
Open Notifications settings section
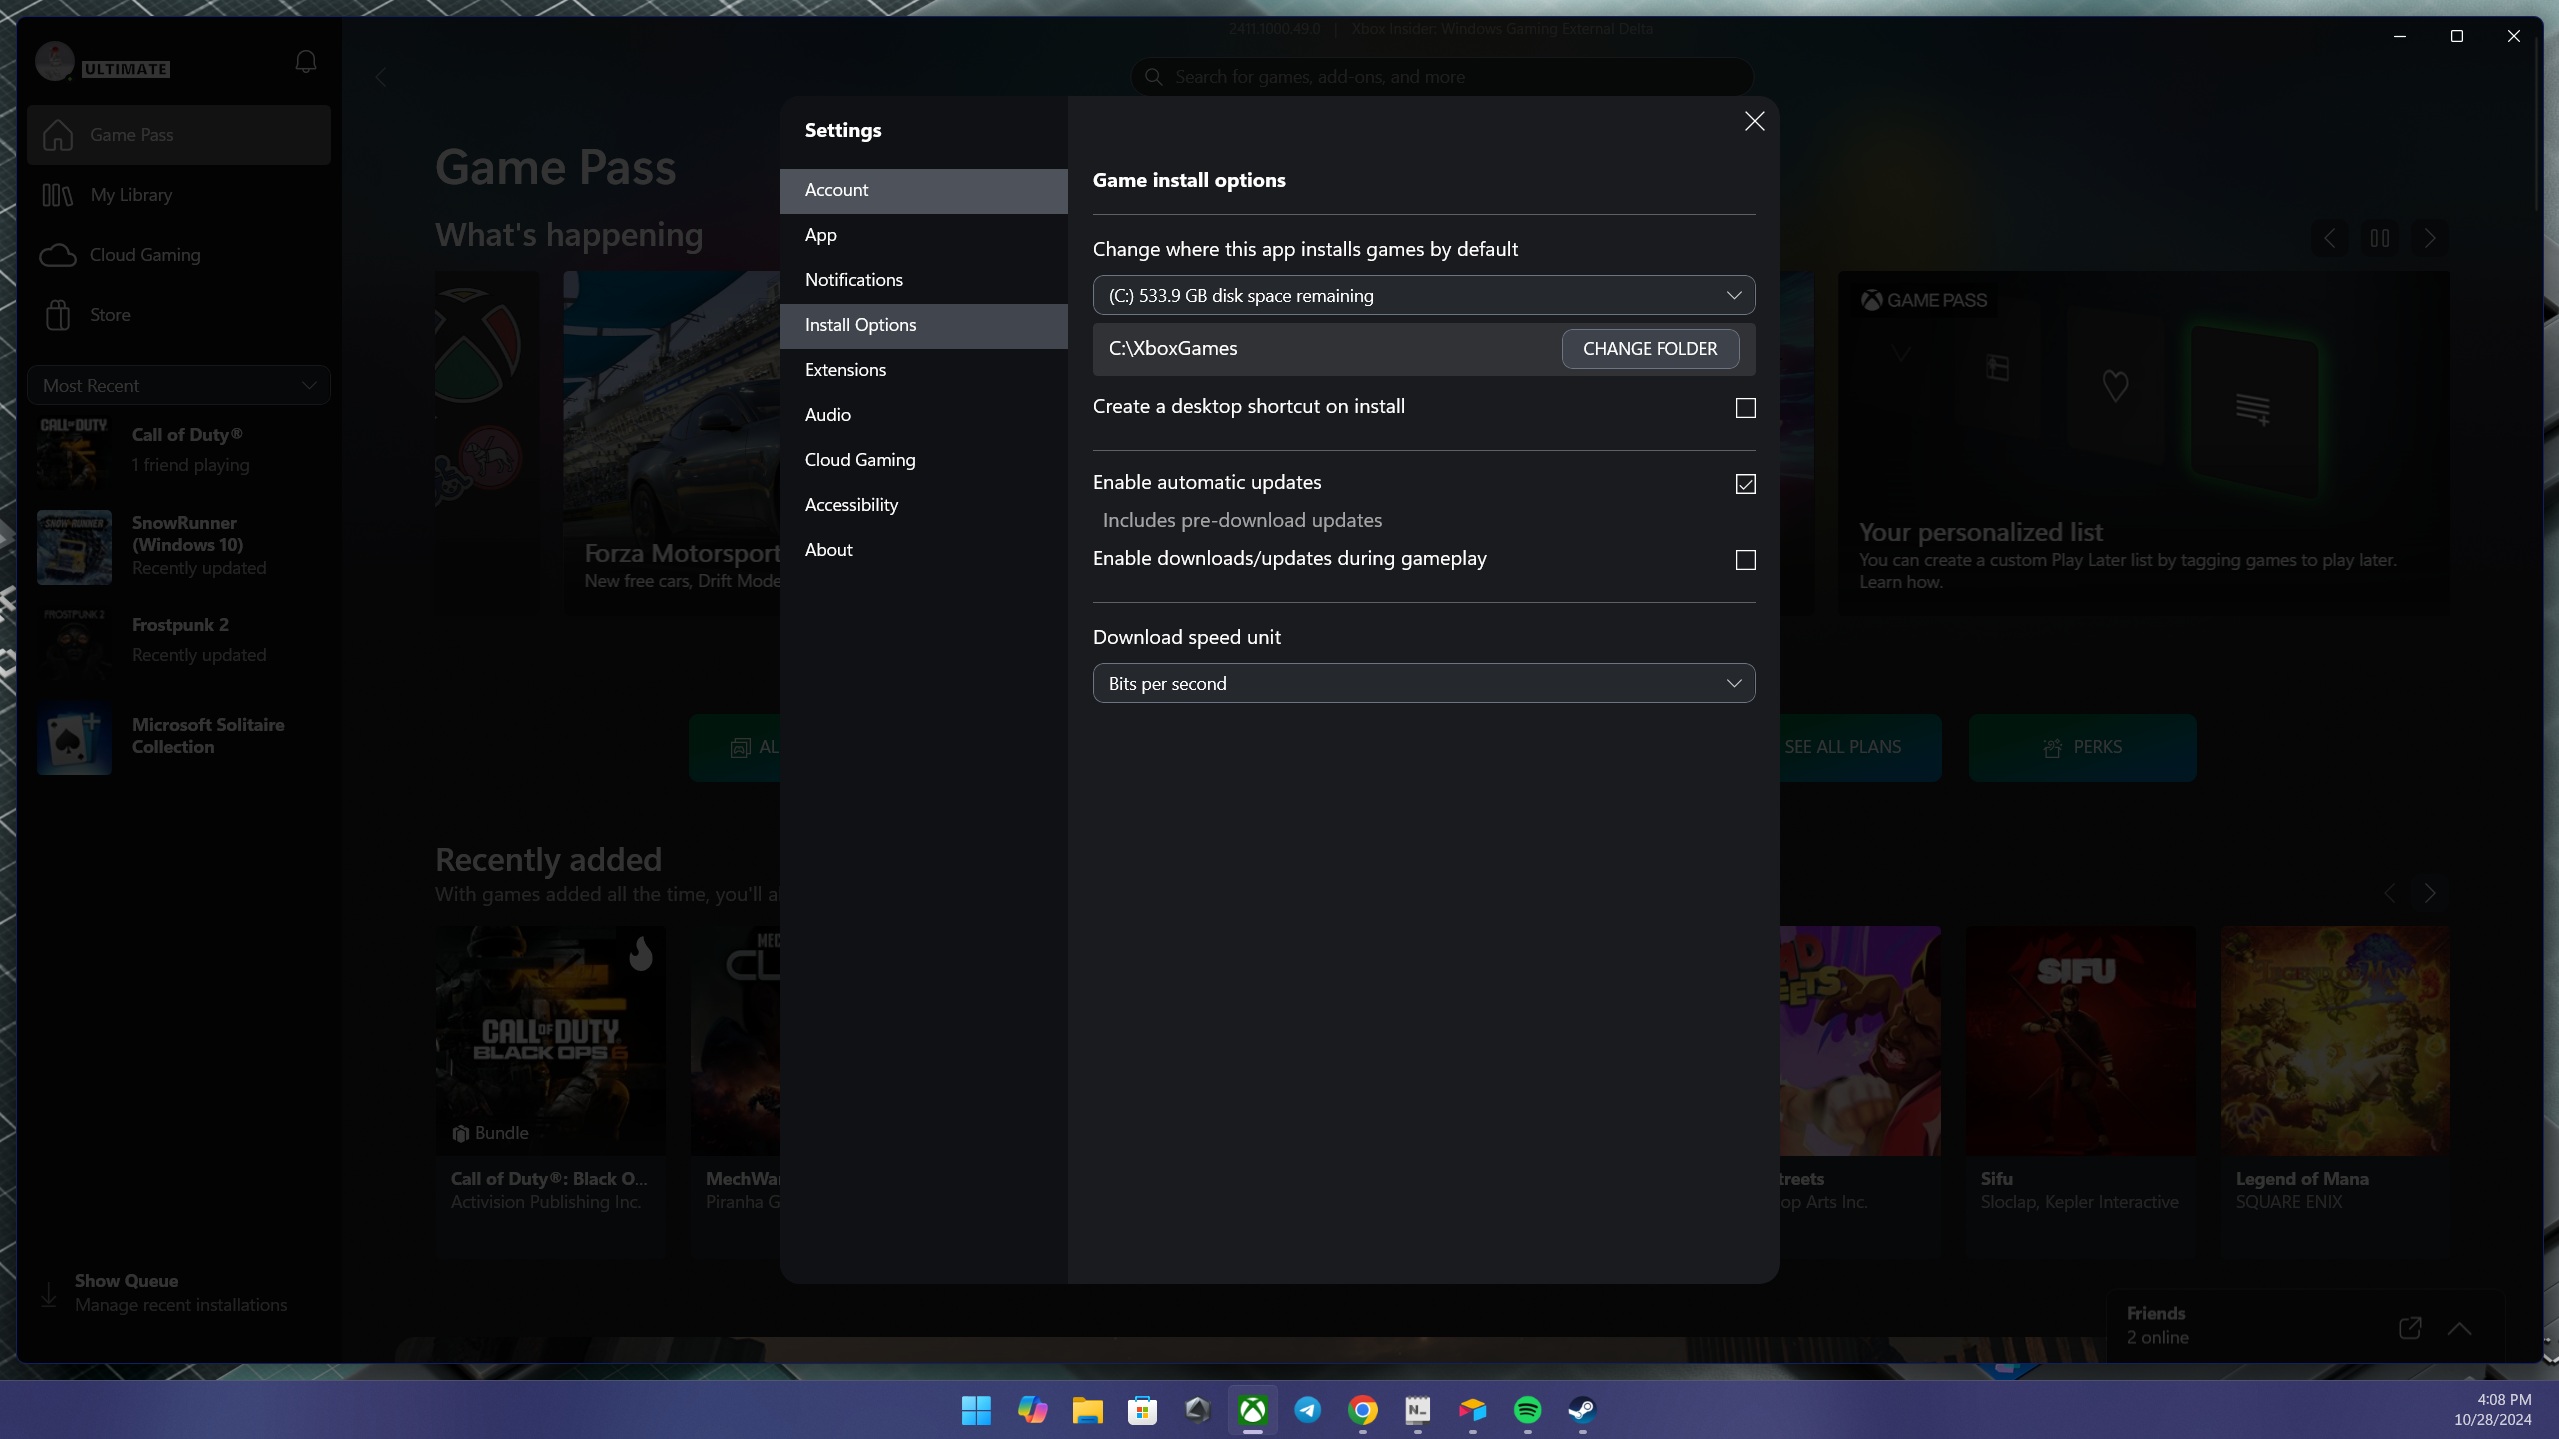click(854, 279)
